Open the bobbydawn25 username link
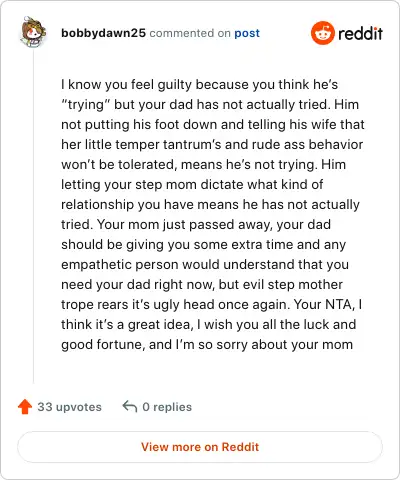 [103, 33]
